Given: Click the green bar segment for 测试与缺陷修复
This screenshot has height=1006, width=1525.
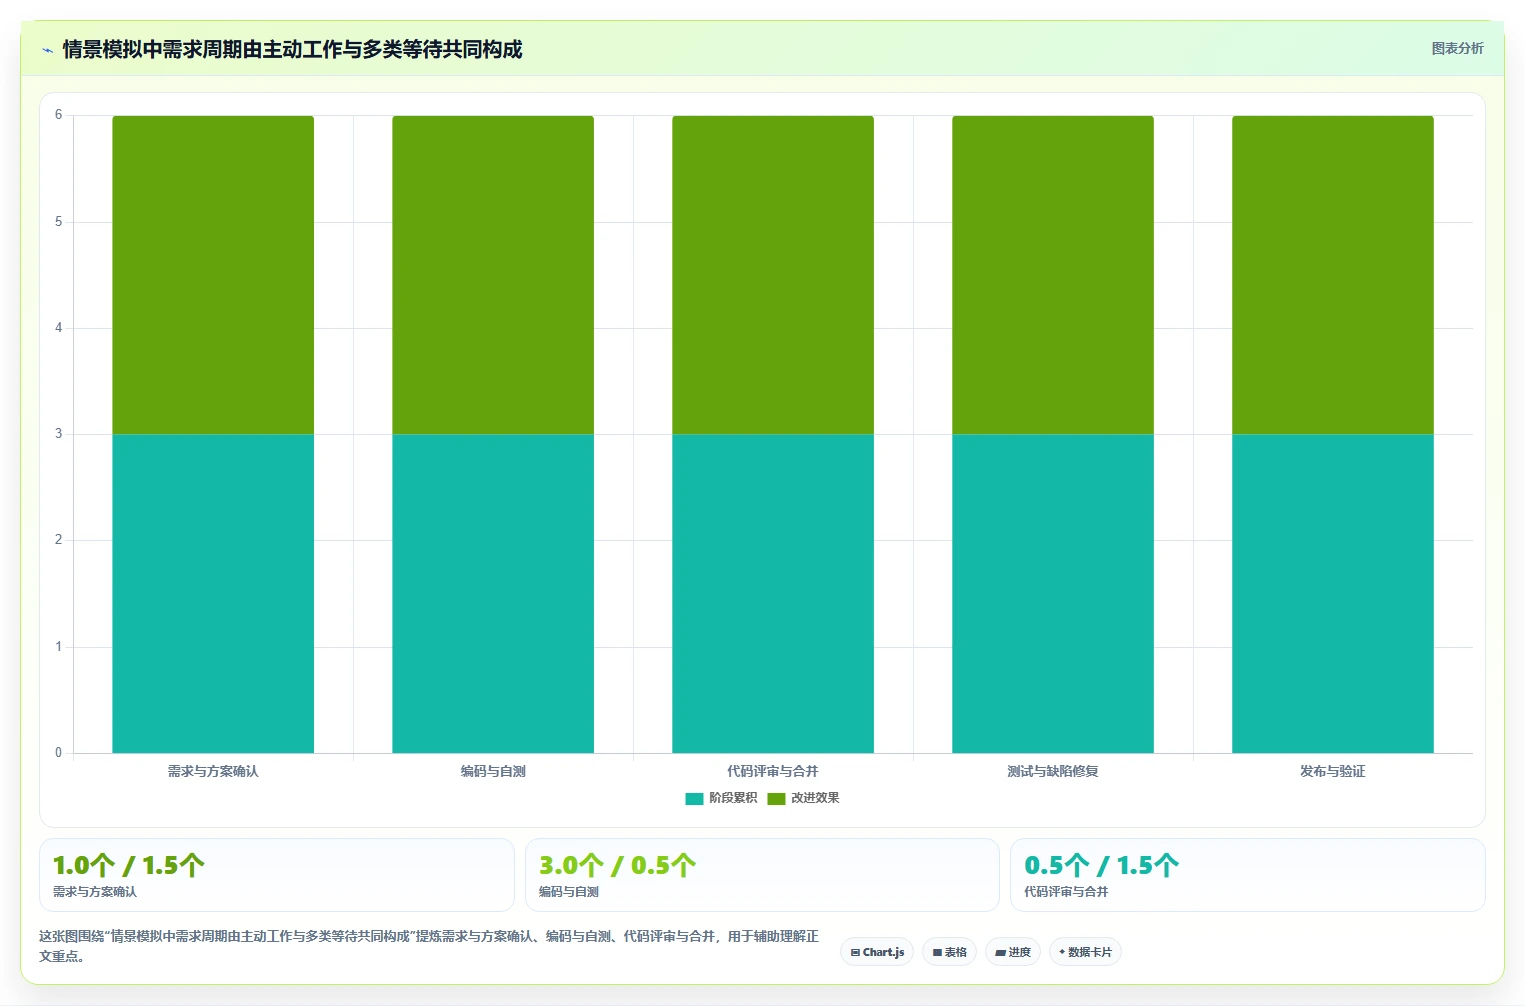Looking at the screenshot, I should pos(1053,275).
